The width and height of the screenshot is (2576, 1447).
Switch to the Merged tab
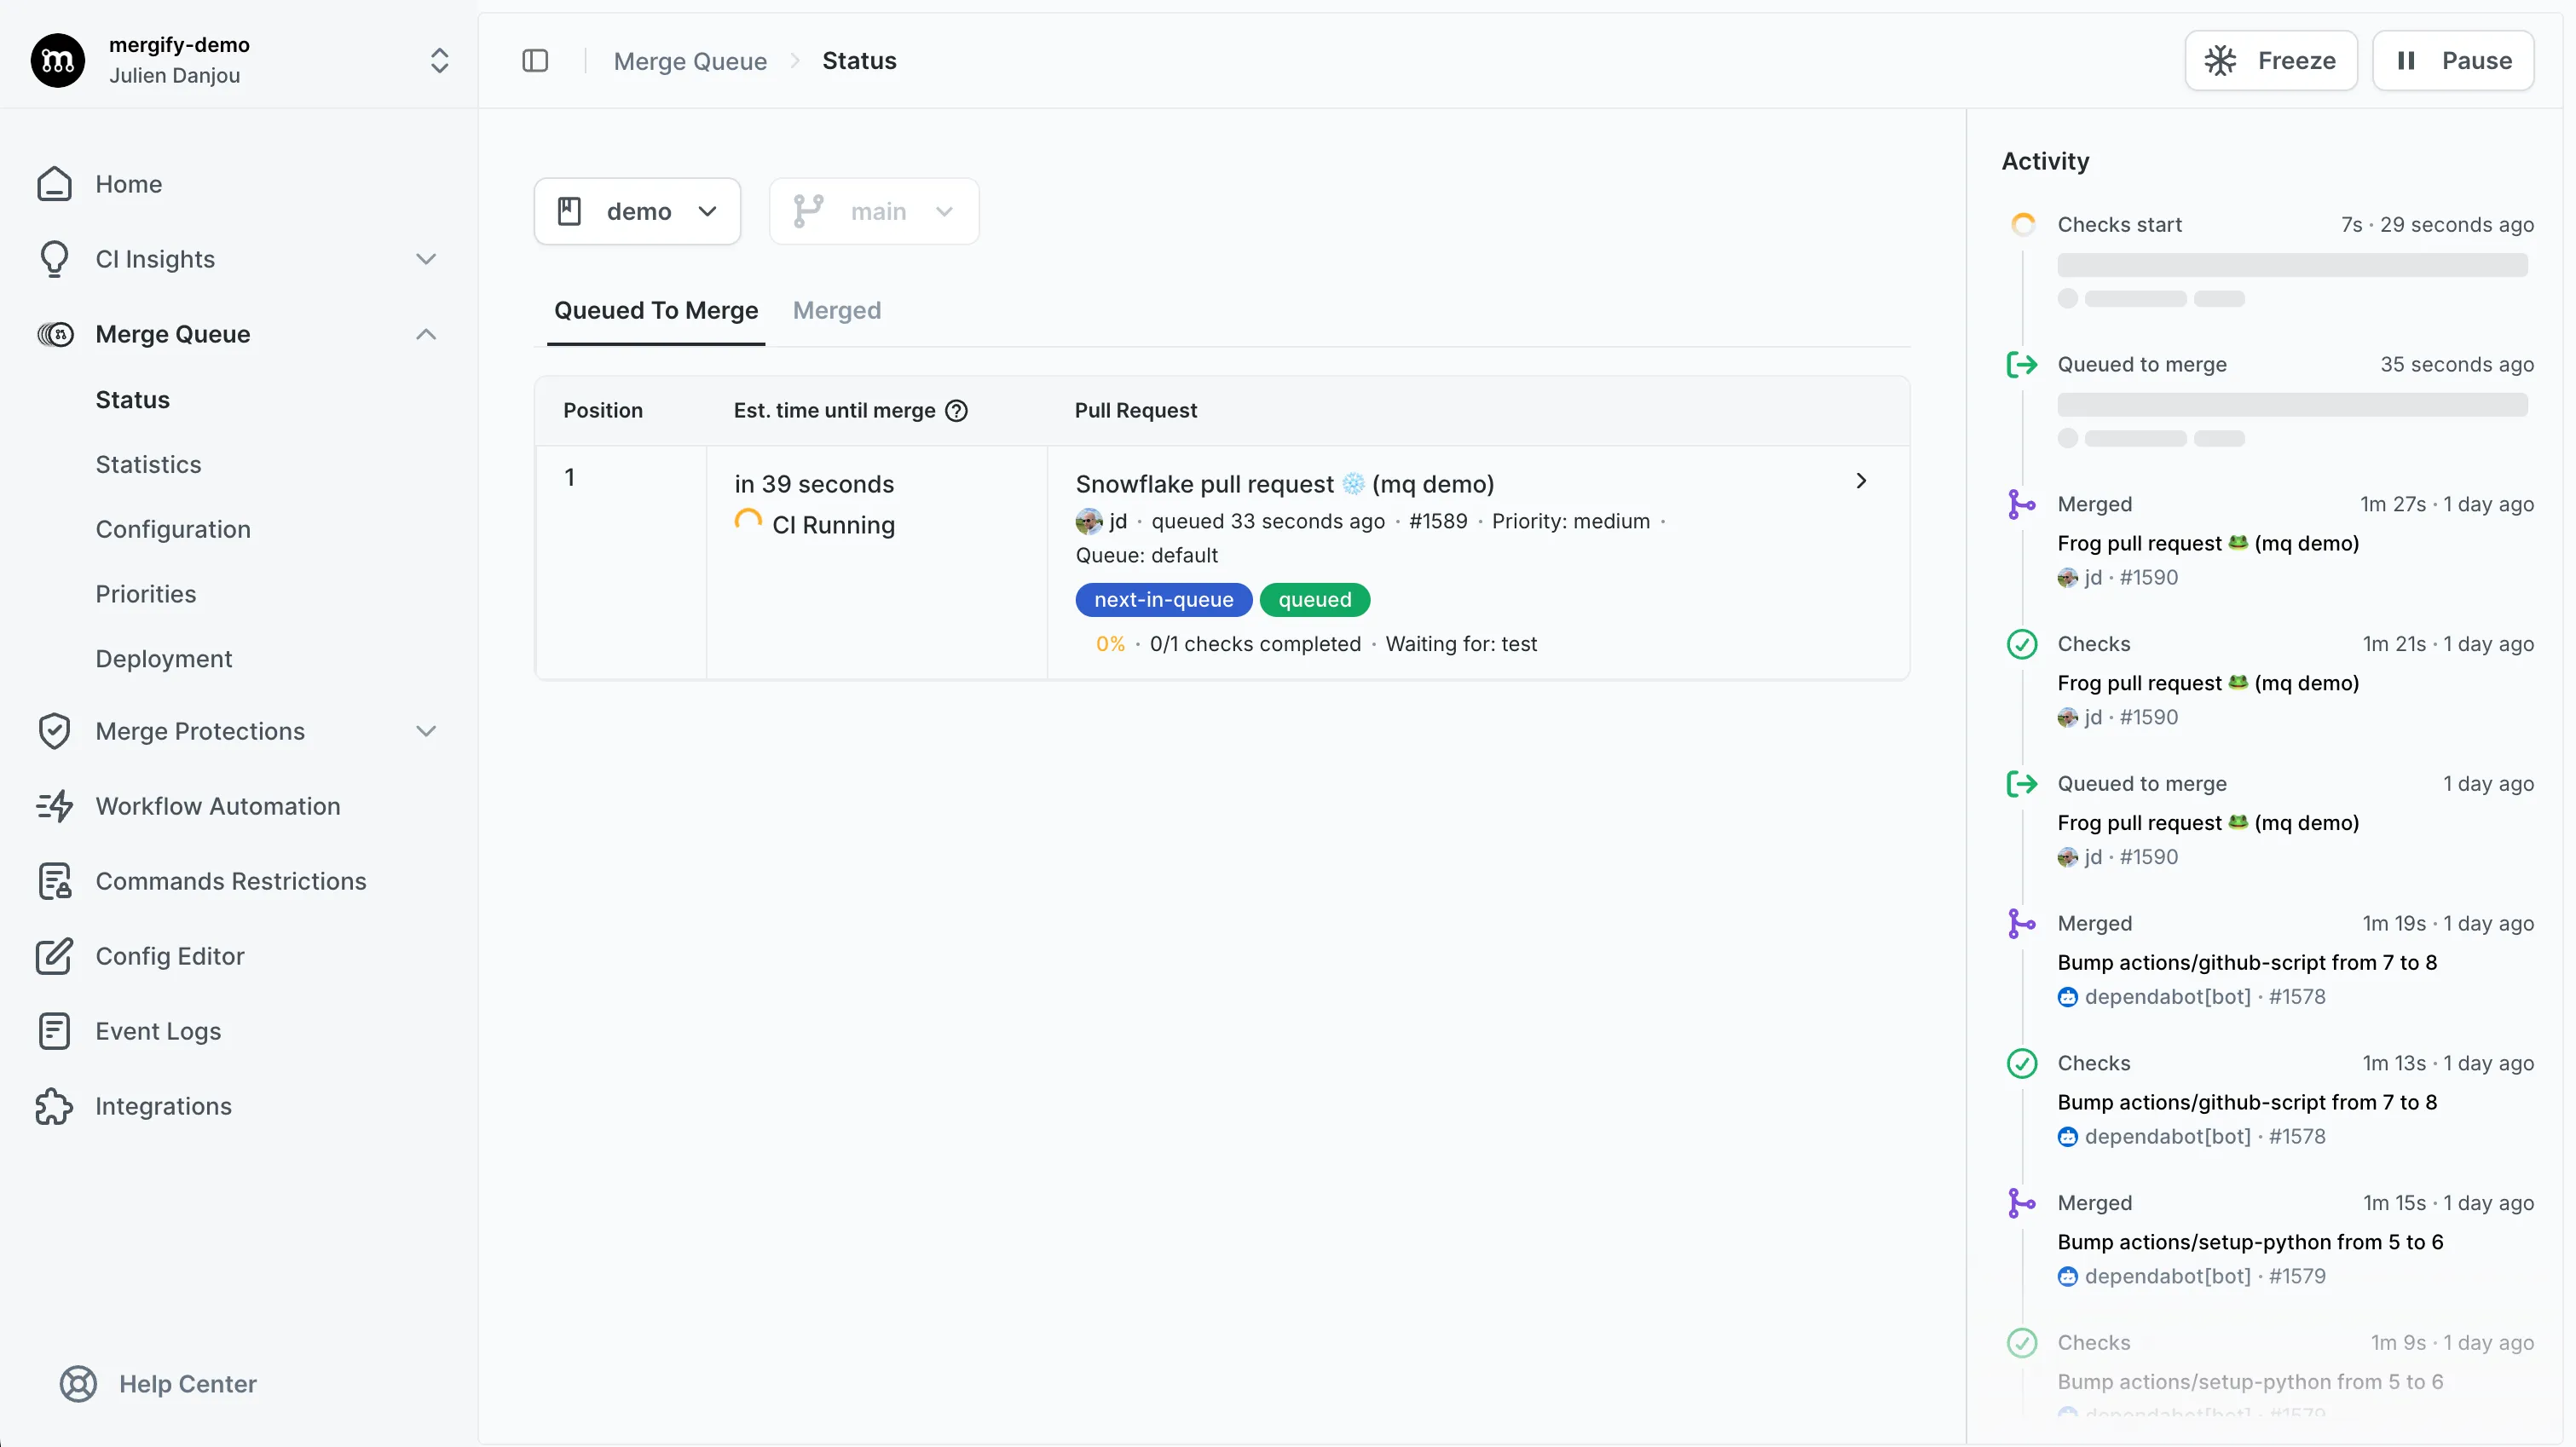(836, 311)
